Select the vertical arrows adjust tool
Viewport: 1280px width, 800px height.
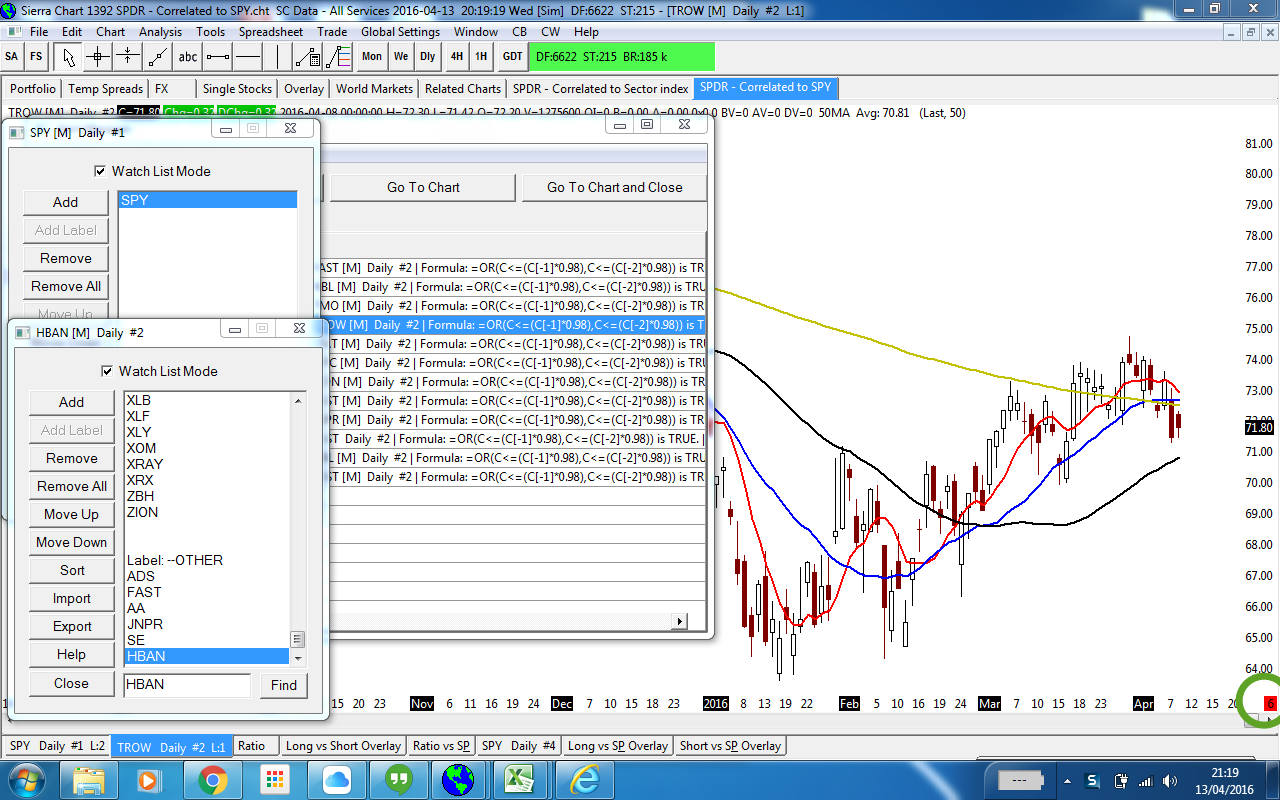(x=127, y=56)
